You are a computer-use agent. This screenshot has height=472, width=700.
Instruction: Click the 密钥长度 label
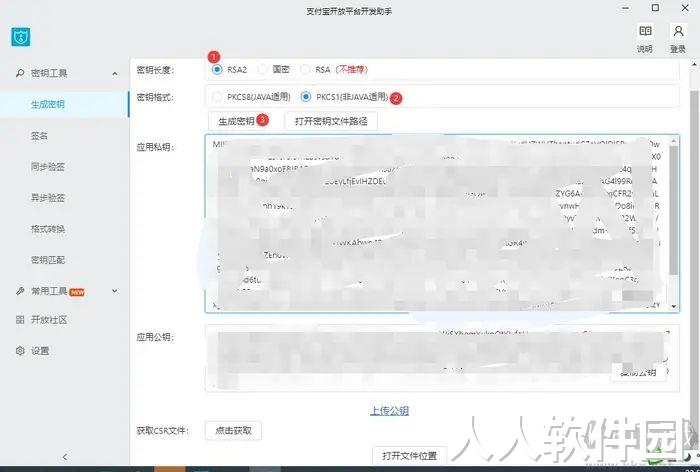tap(155, 70)
